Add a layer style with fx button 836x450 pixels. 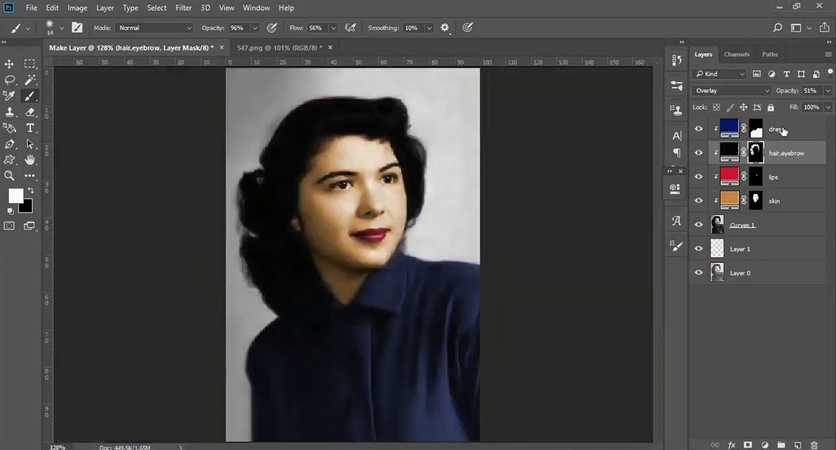click(x=732, y=444)
